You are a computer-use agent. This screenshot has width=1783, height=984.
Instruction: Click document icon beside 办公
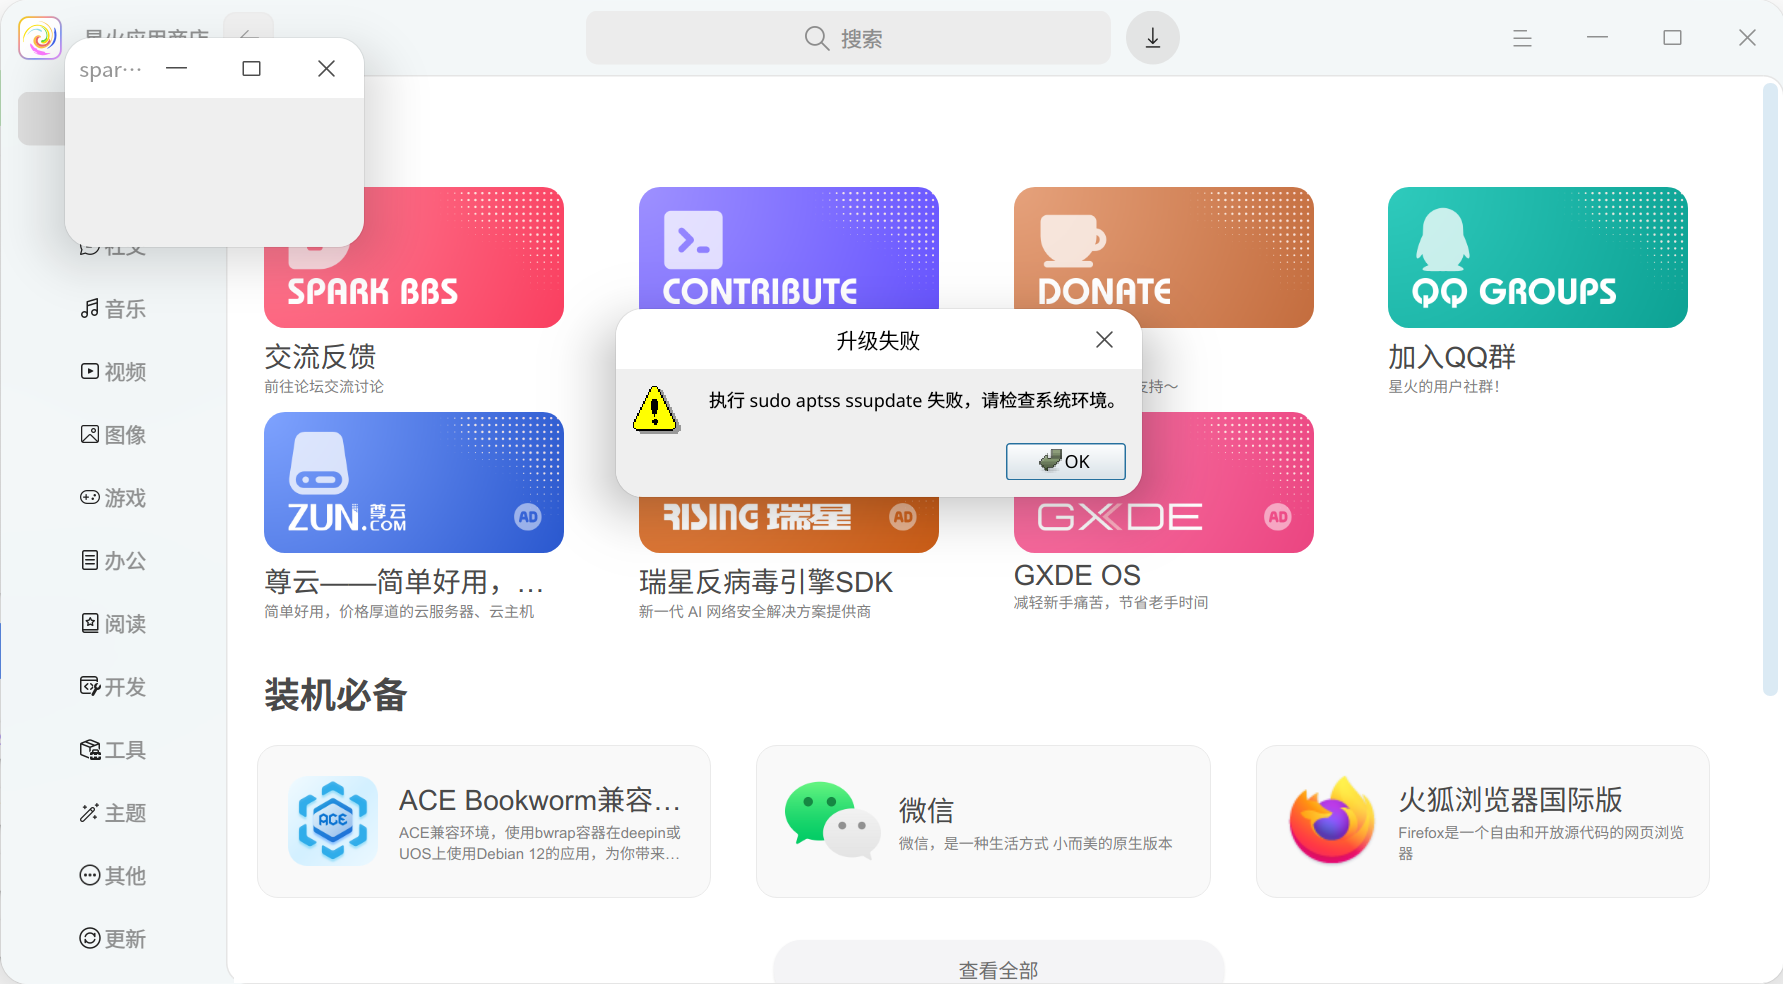(x=90, y=560)
